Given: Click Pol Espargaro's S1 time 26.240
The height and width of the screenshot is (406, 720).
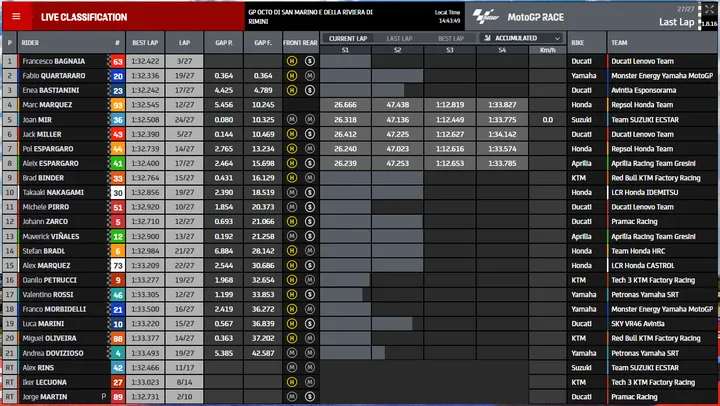Looking at the screenshot, I should click(x=345, y=149).
